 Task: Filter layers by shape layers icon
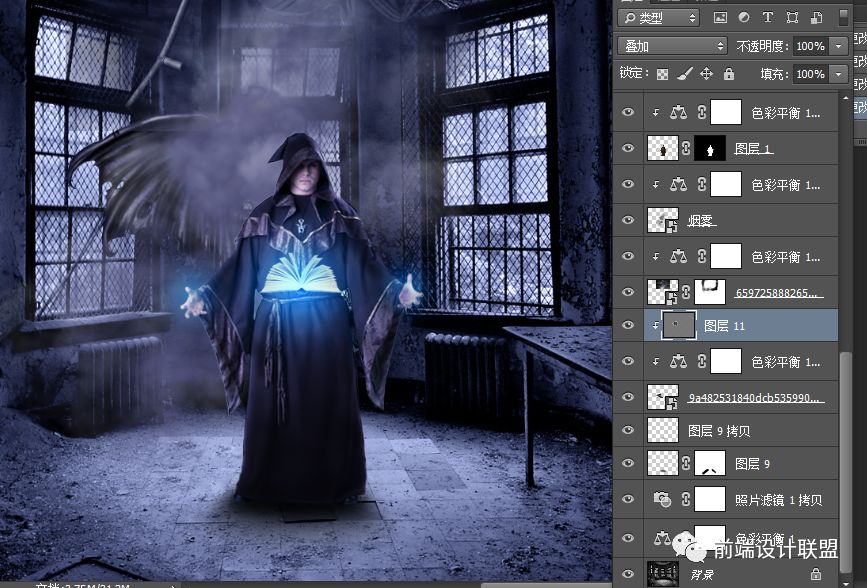(x=792, y=18)
